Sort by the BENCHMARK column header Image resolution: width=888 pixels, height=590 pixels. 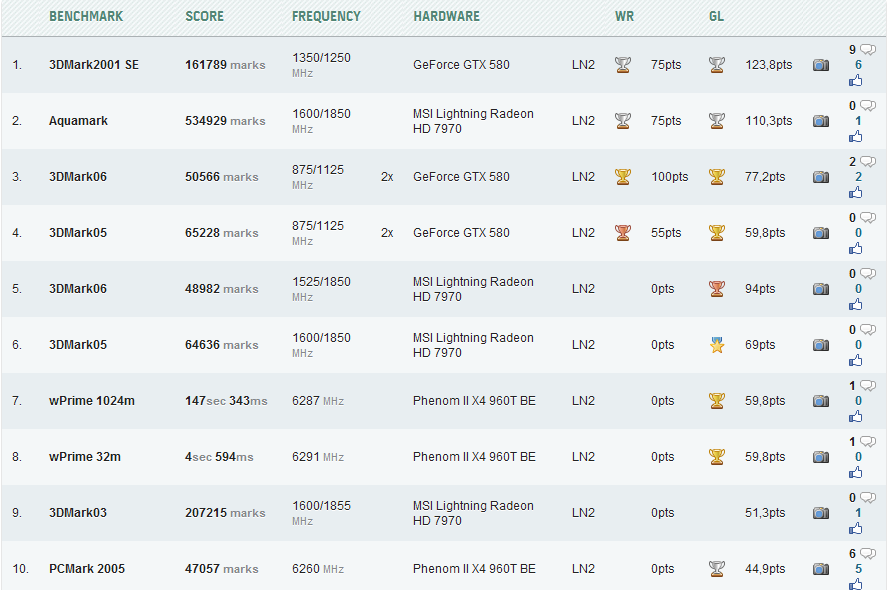tap(86, 16)
